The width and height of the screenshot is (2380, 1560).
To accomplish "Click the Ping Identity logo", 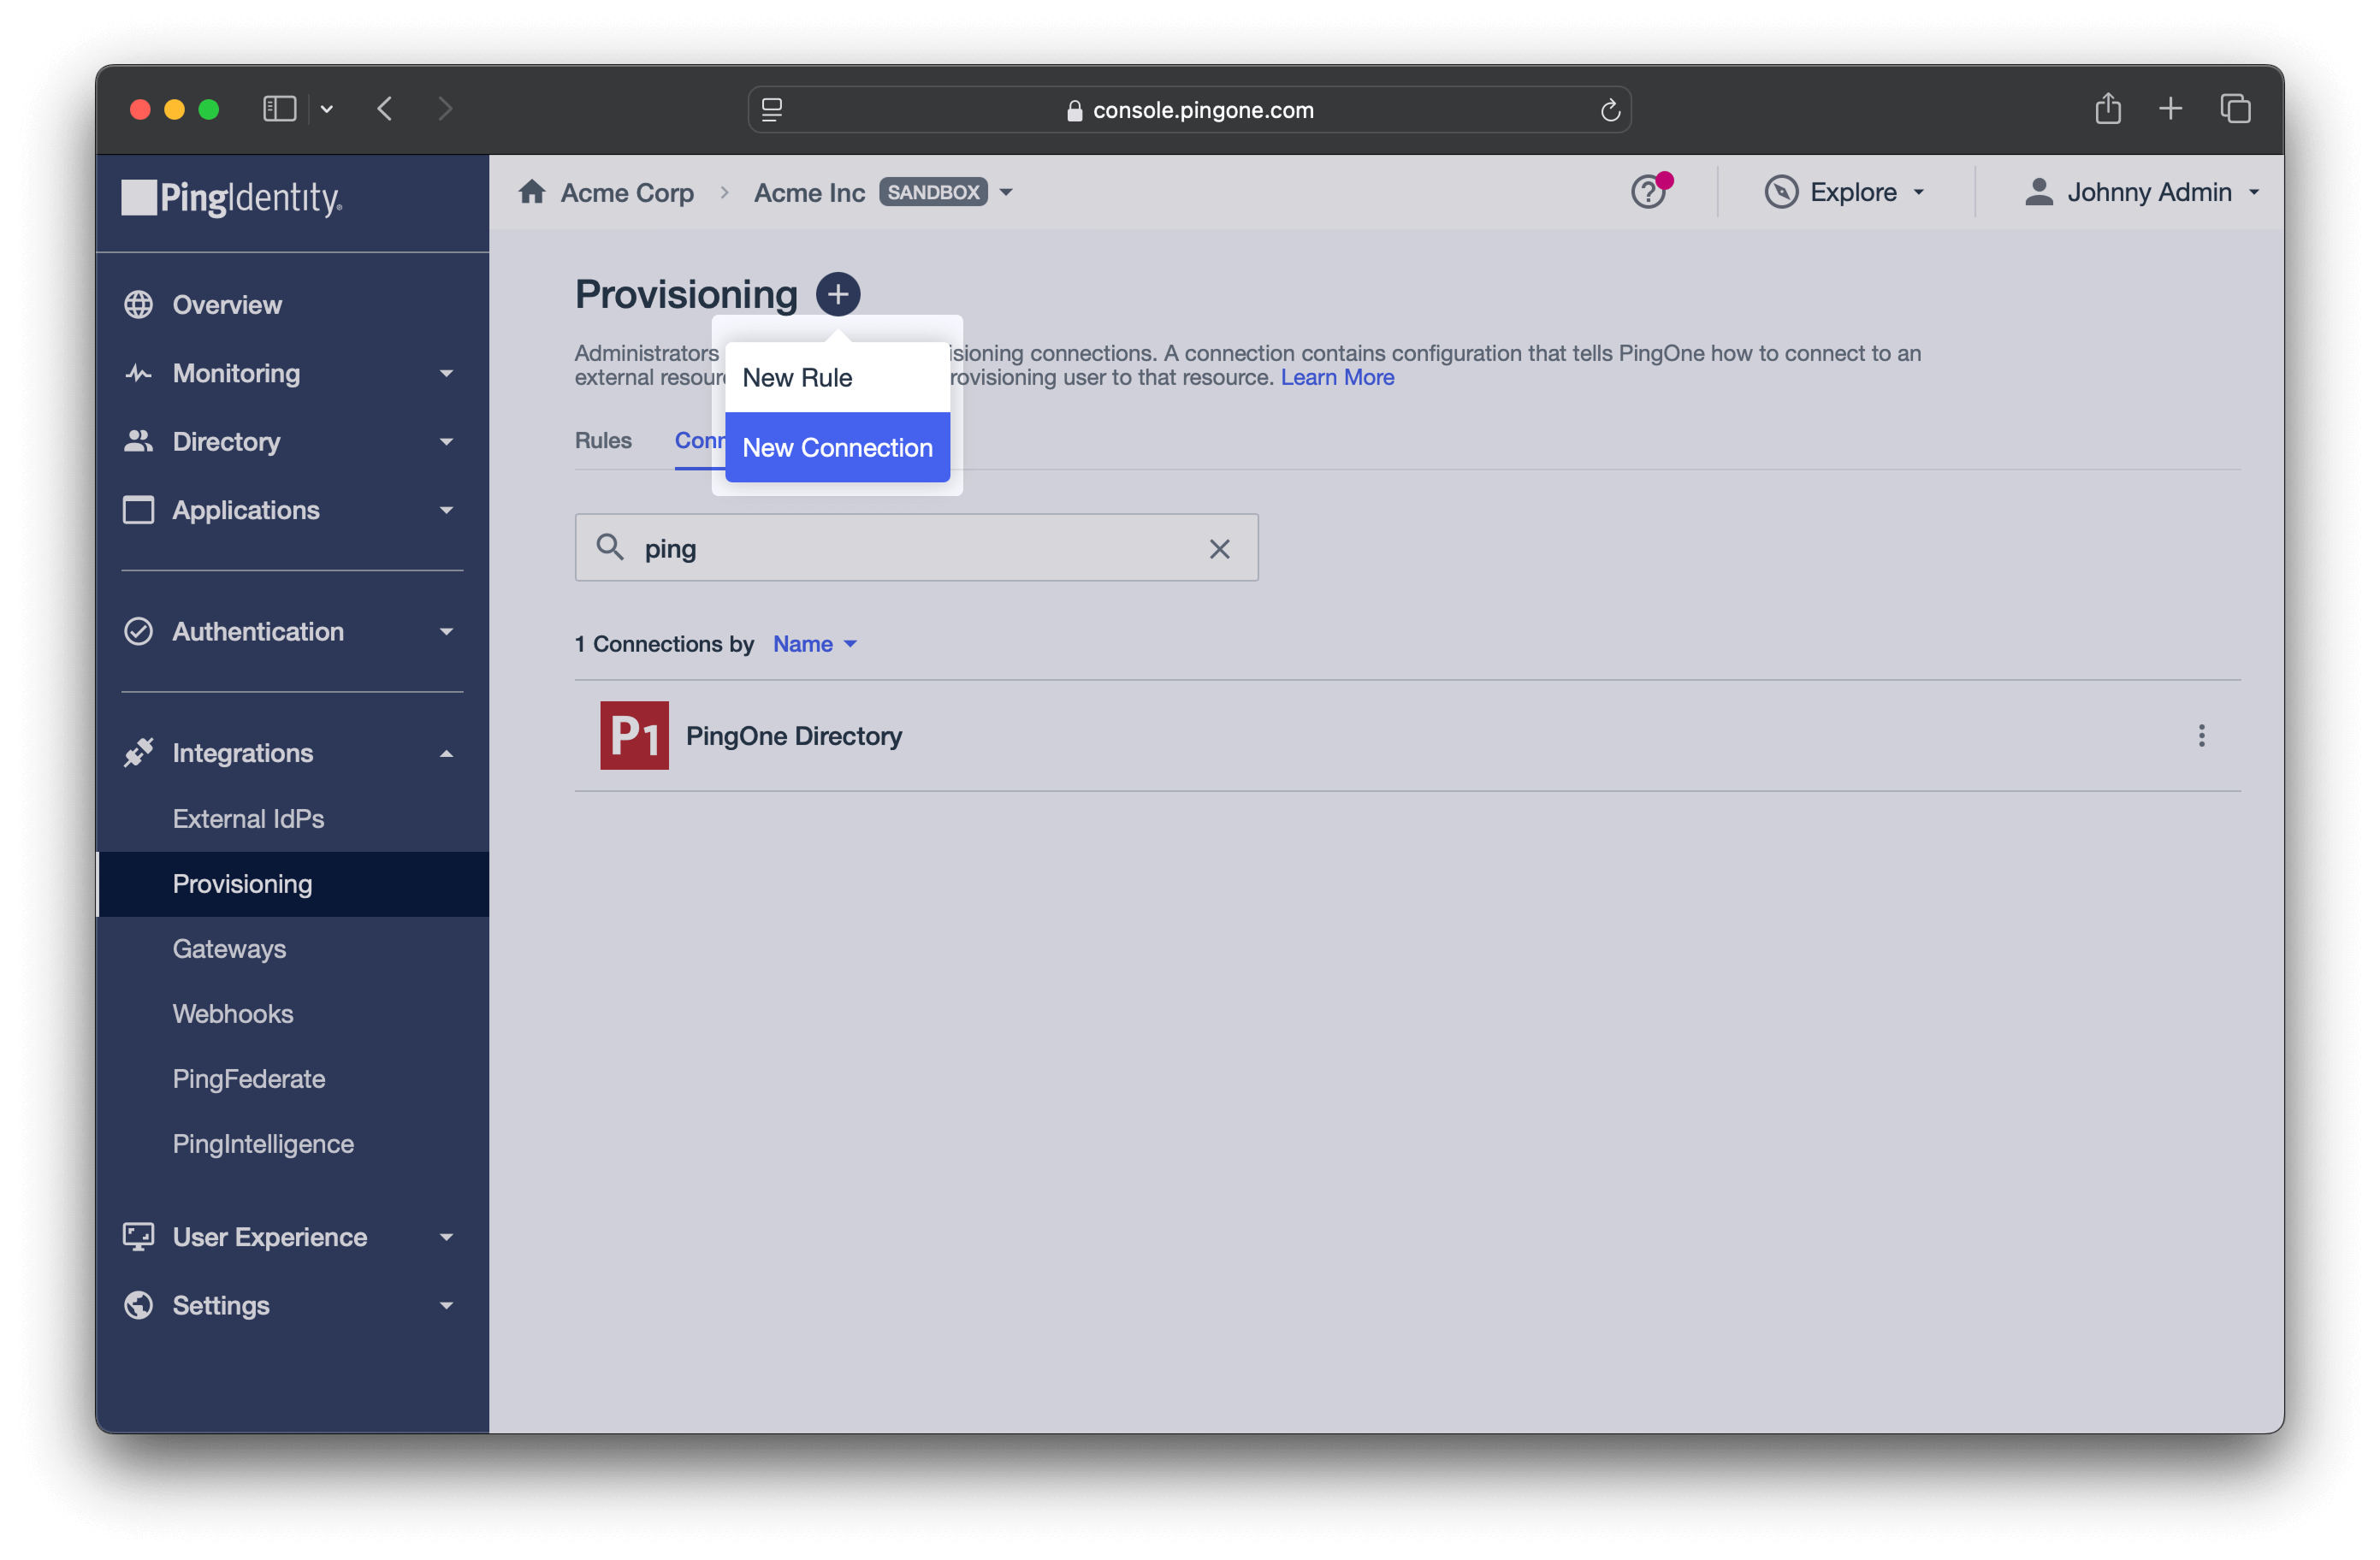I will [231, 197].
